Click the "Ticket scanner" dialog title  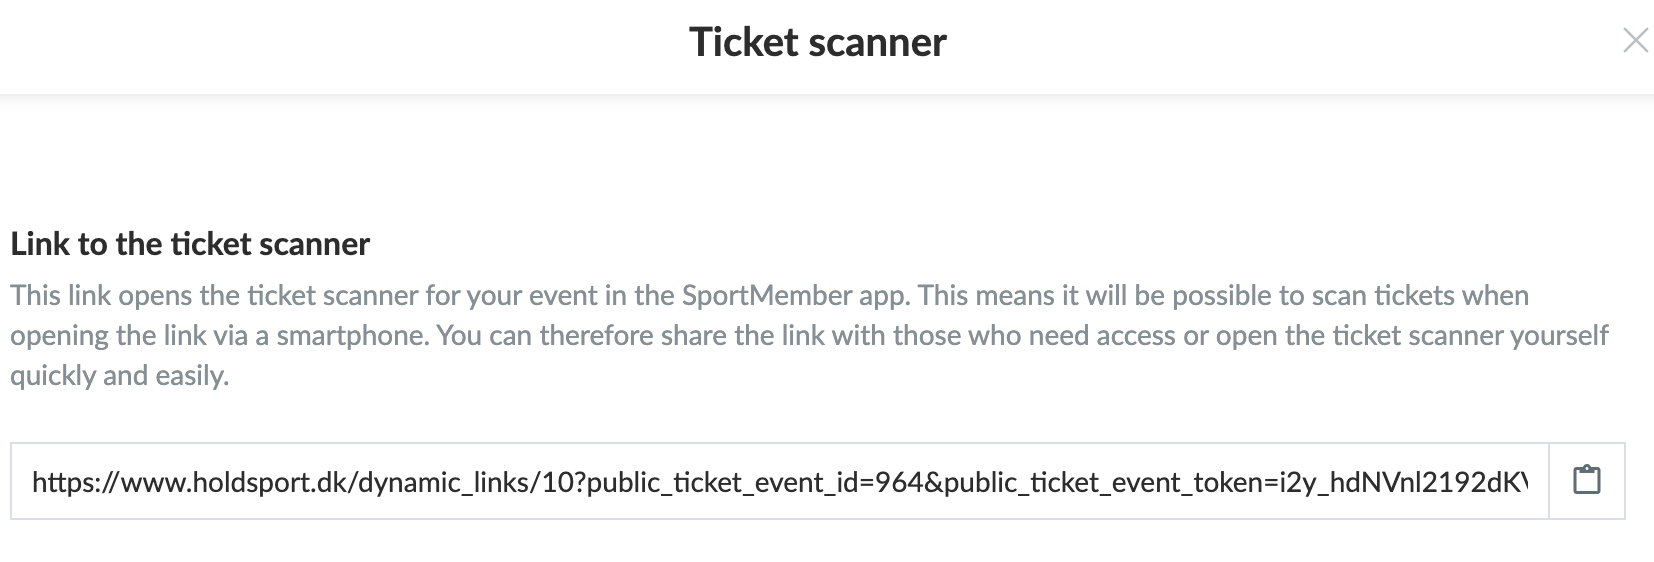[817, 42]
